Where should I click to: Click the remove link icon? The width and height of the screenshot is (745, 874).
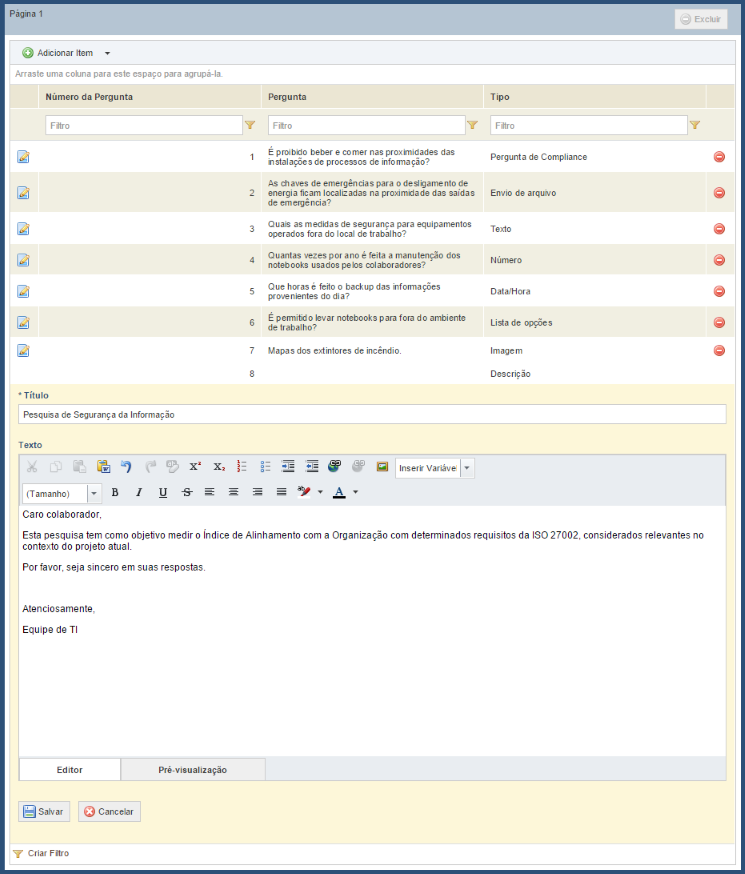pos(358,467)
